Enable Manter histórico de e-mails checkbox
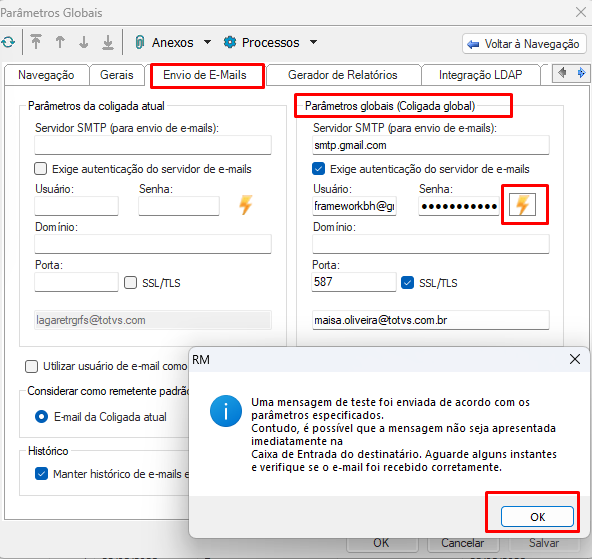592x559 pixels. (41, 473)
